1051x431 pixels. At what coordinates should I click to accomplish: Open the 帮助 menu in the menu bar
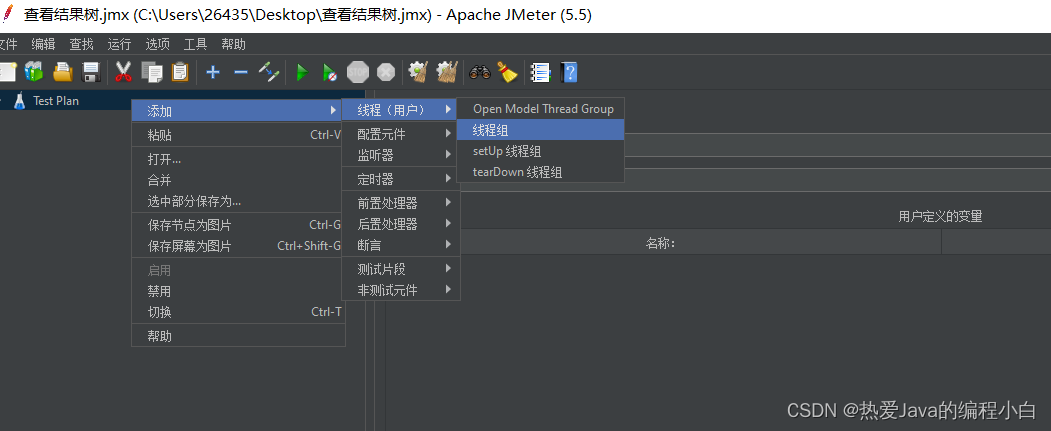point(234,44)
